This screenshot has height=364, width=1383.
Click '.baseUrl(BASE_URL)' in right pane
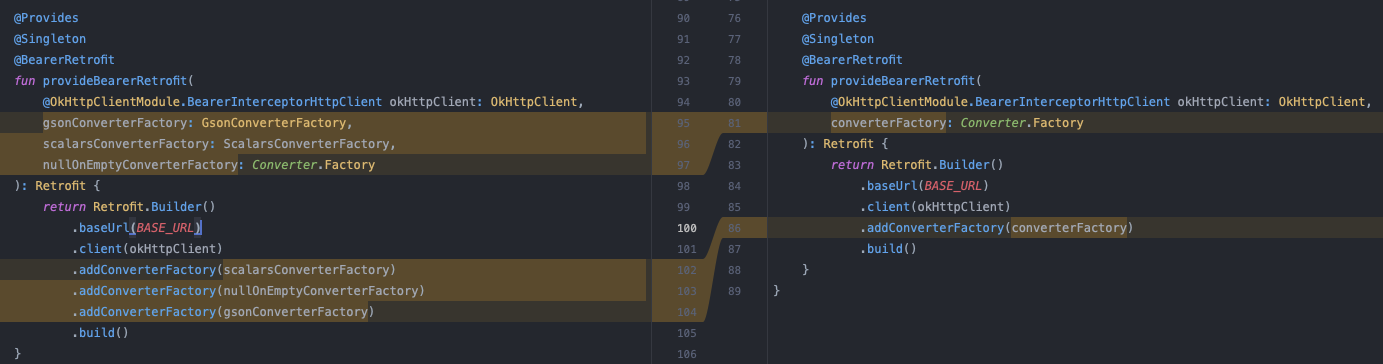click(924, 186)
